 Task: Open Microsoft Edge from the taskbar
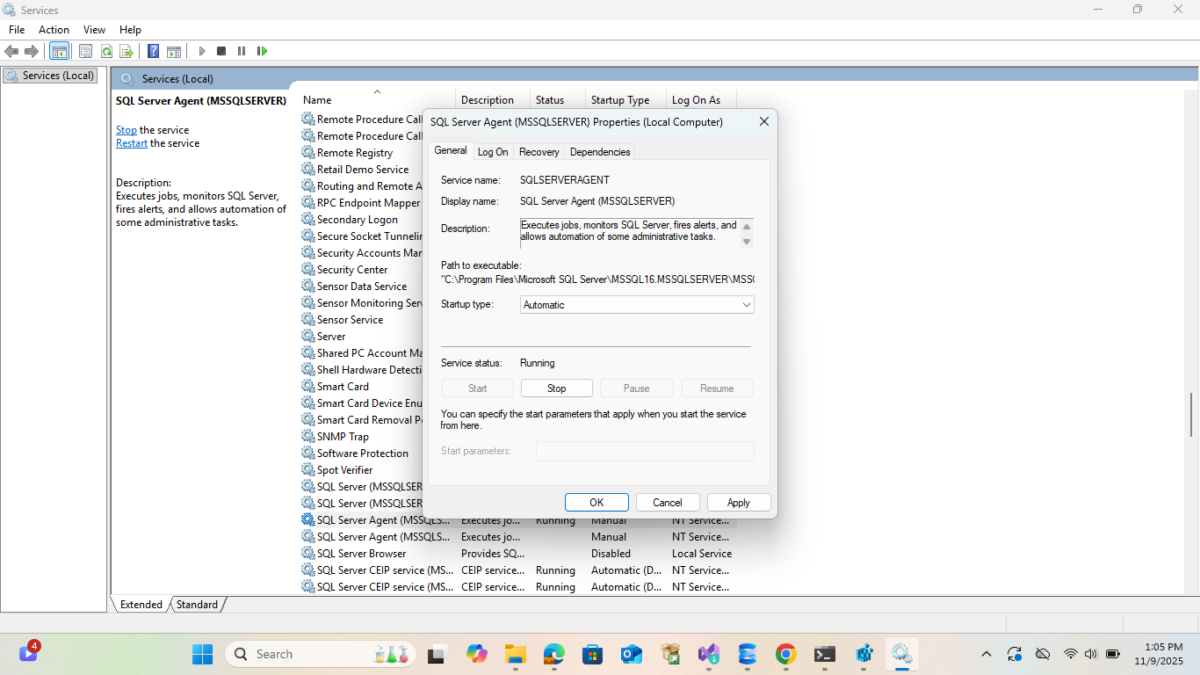tap(554, 654)
